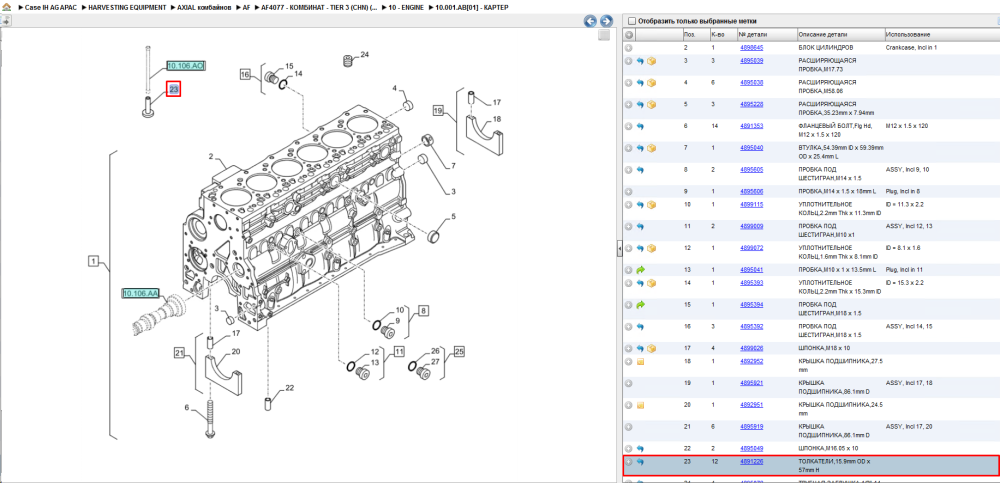Select 'ASSY, Incl 14, 15' usage text

point(909,327)
